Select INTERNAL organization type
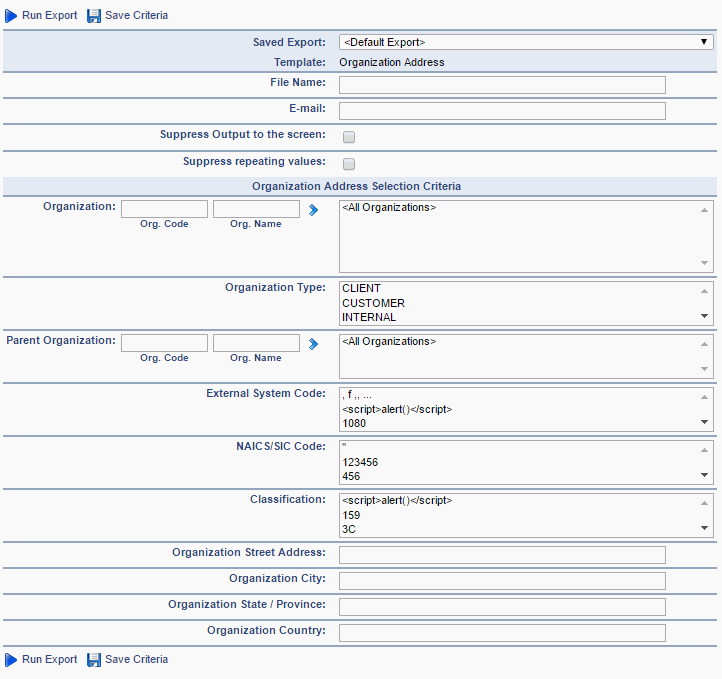 pos(369,317)
